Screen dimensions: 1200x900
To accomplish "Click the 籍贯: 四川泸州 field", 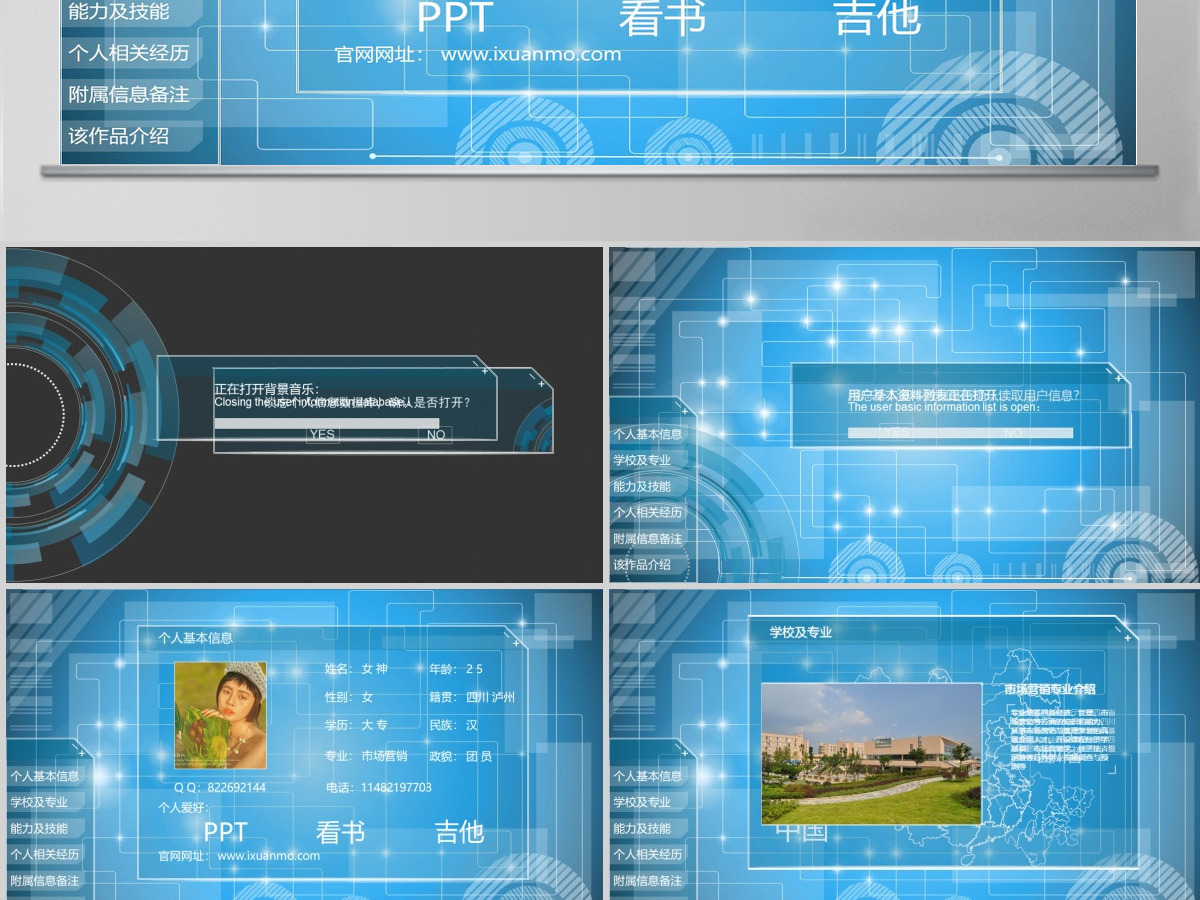I will click(472, 697).
